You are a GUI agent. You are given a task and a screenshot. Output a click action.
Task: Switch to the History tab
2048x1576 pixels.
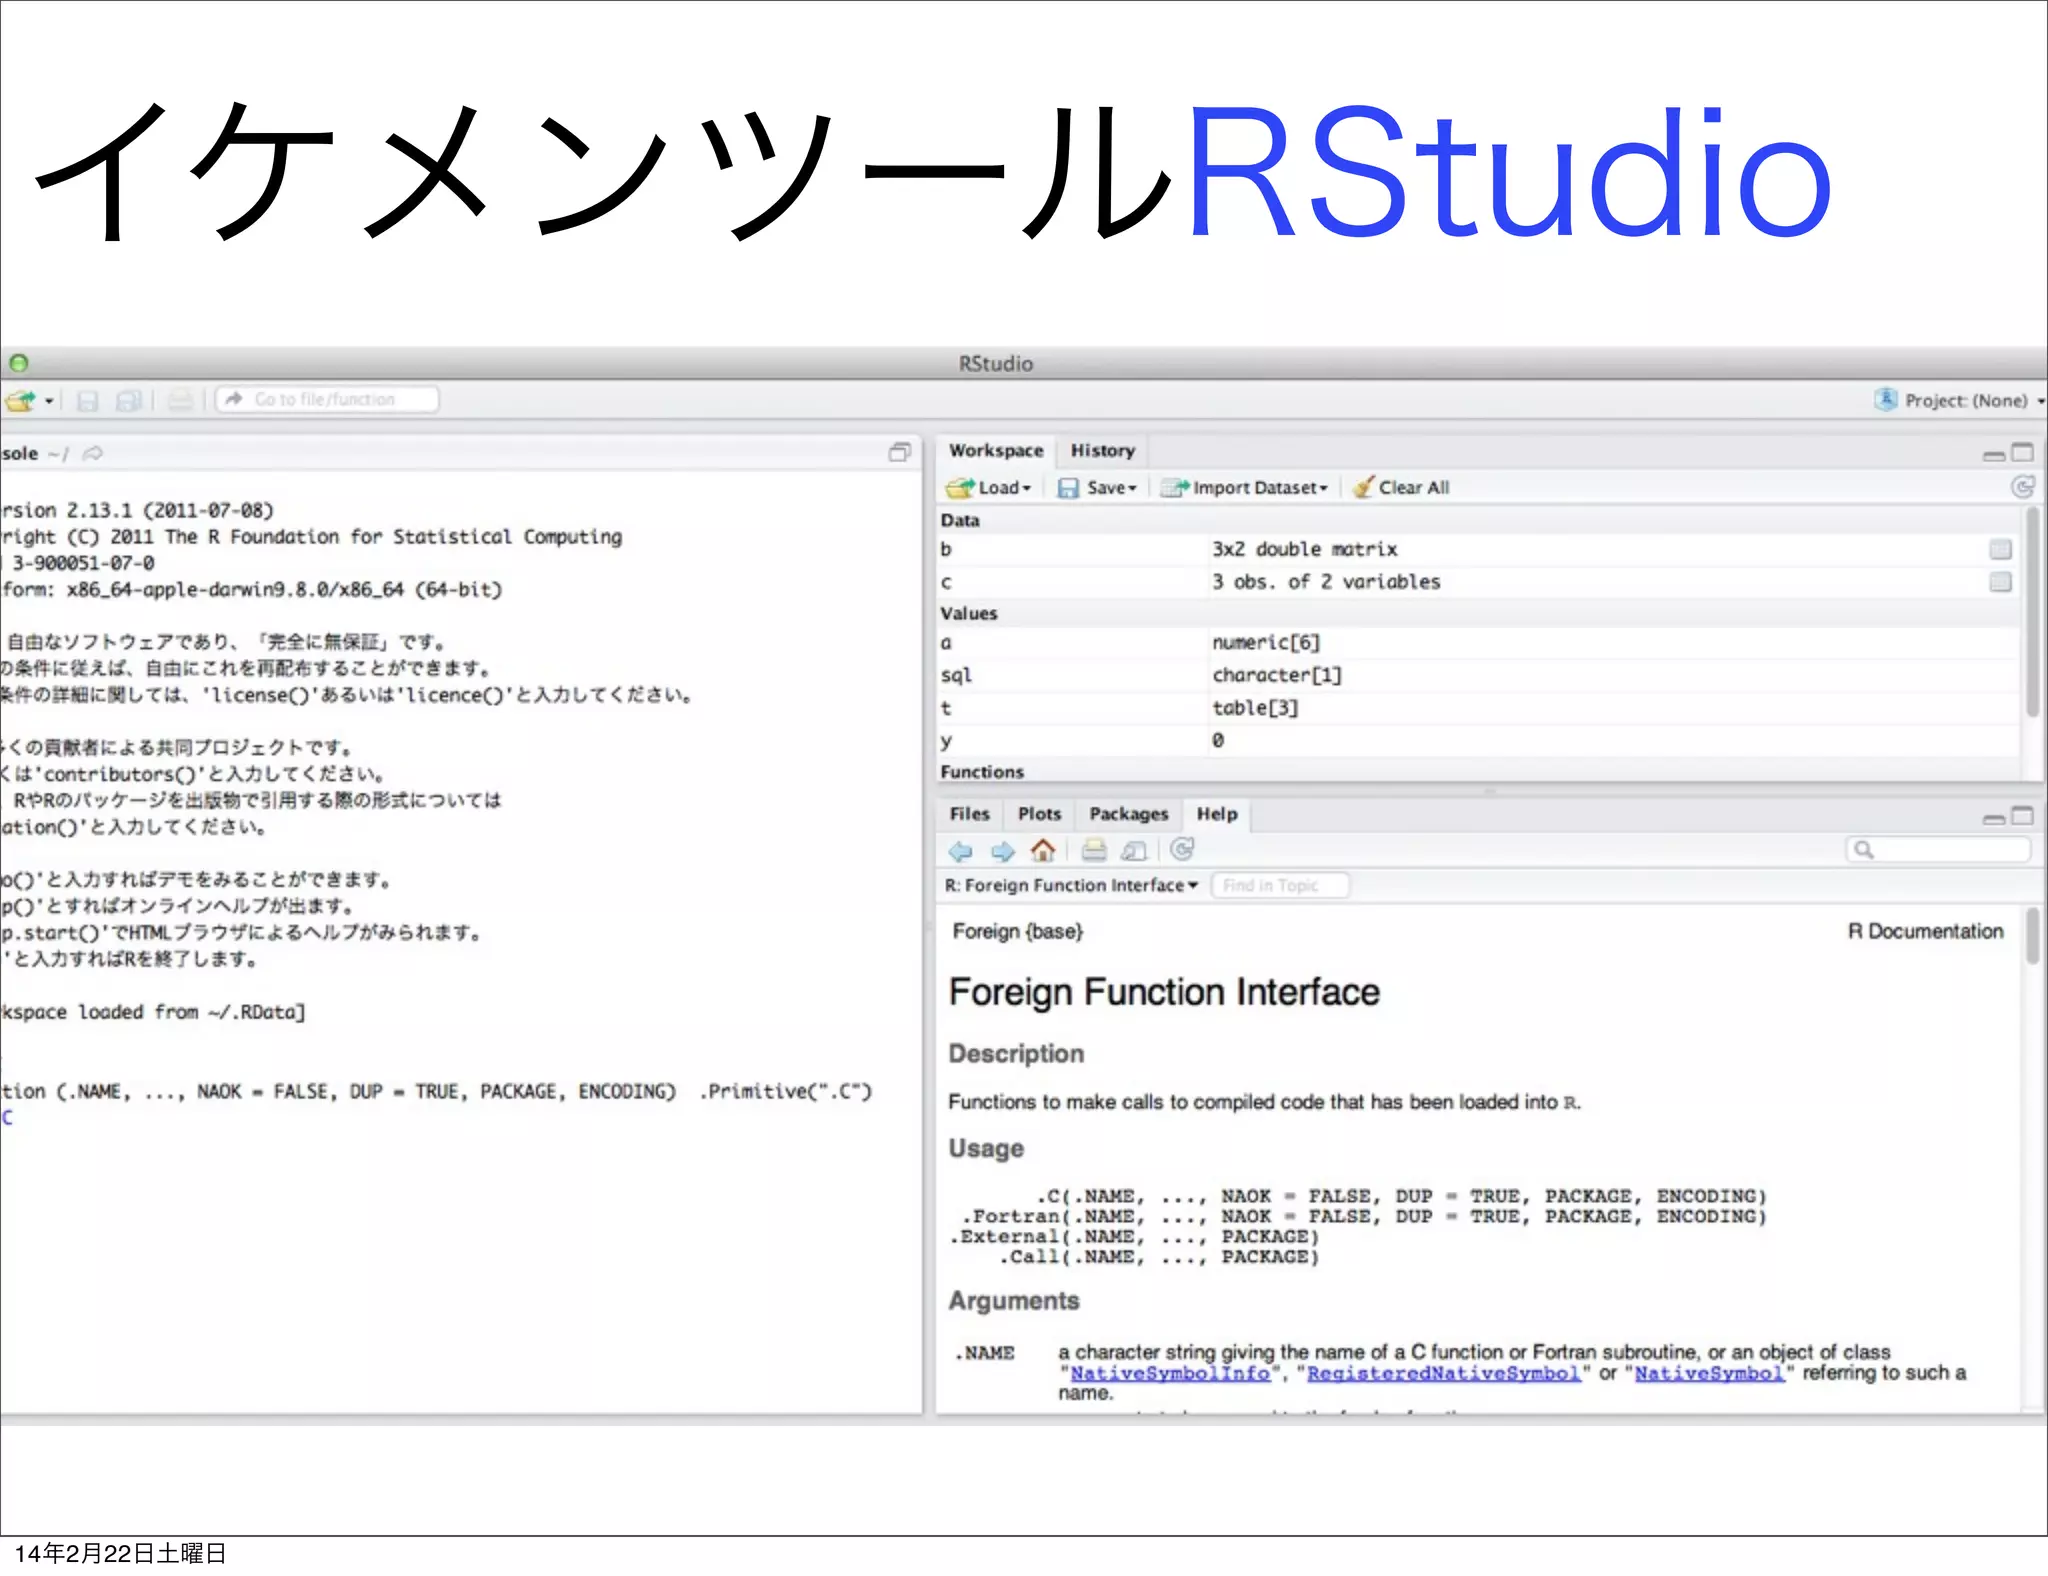point(1102,451)
